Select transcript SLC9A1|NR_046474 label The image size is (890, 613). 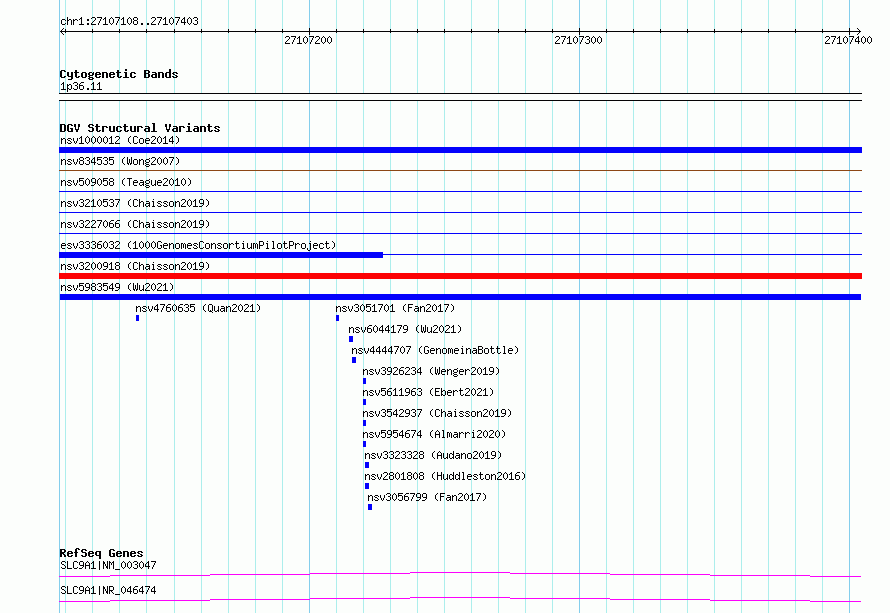pyautogui.click(x=108, y=590)
